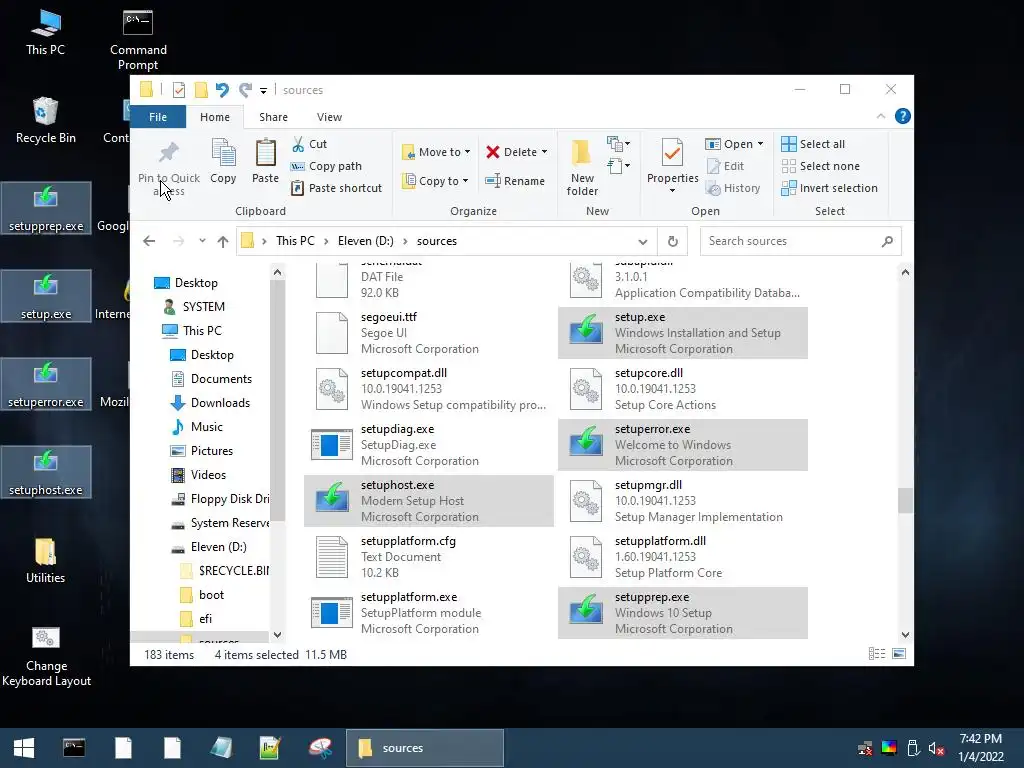1024x768 pixels.
Task: Switch to large icons view in status bar
Action: 899,654
